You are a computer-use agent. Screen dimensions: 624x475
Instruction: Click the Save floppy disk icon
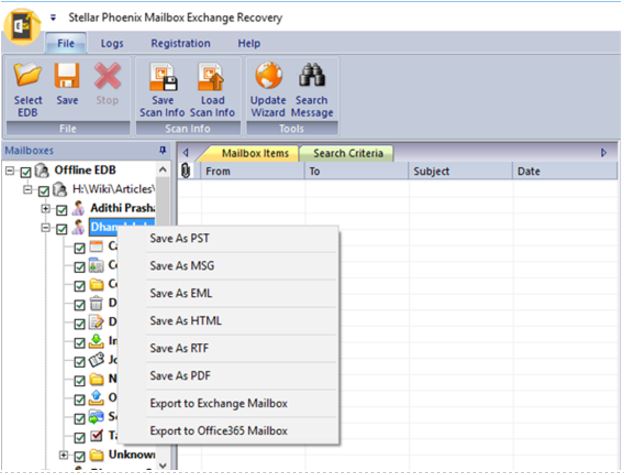(x=67, y=75)
